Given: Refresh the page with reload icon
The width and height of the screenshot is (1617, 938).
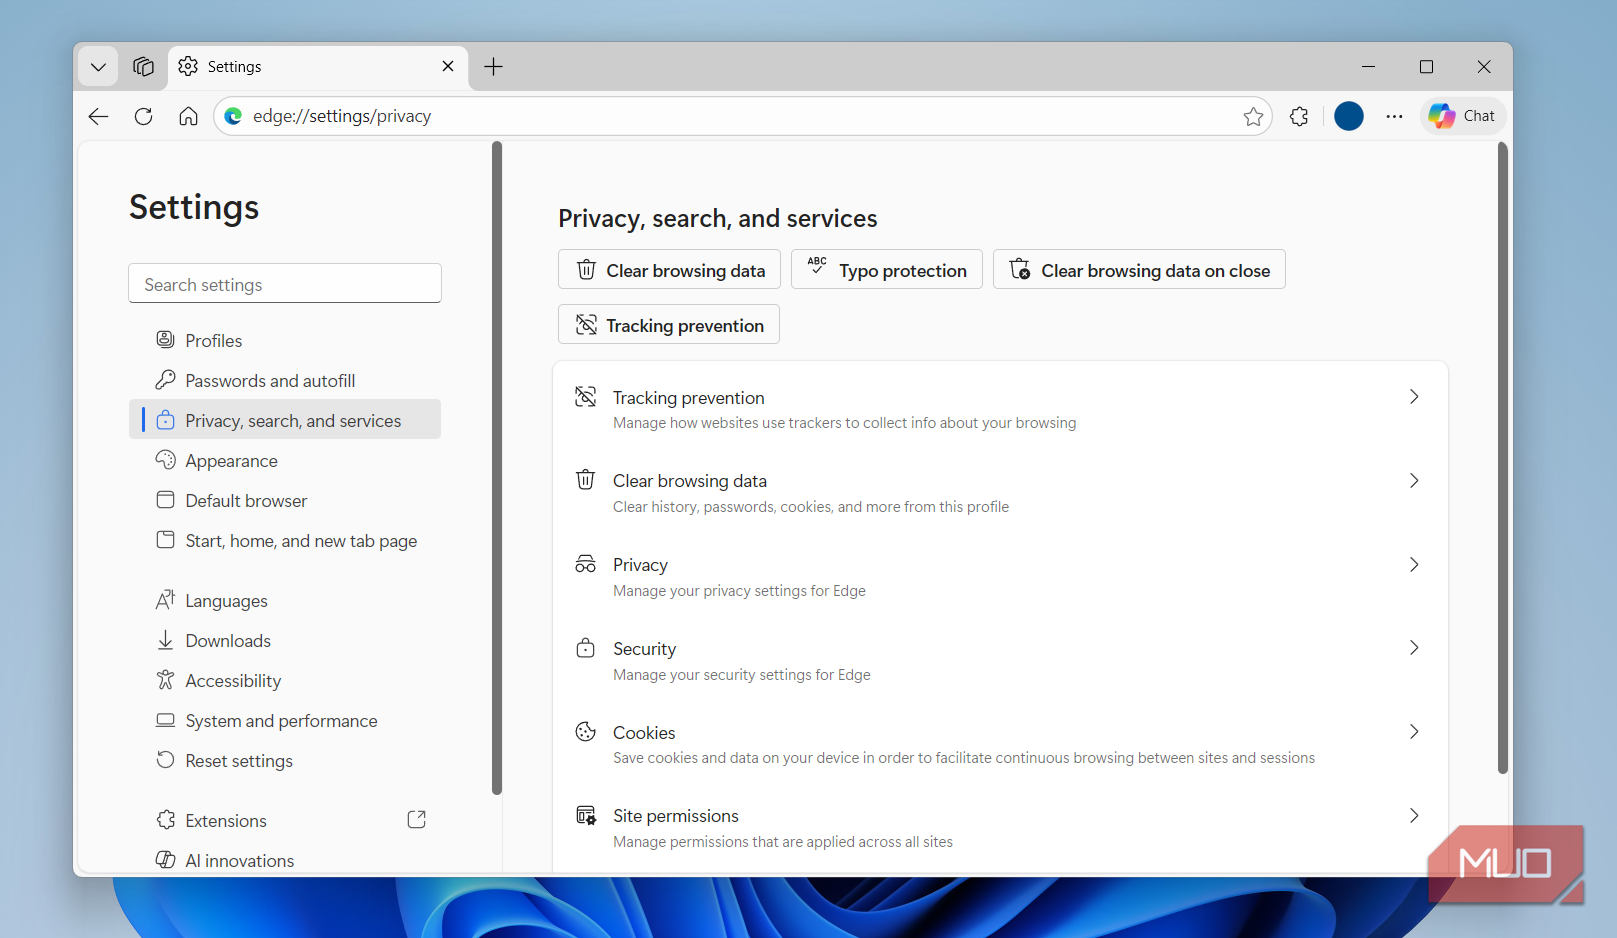Looking at the screenshot, I should pos(143,117).
